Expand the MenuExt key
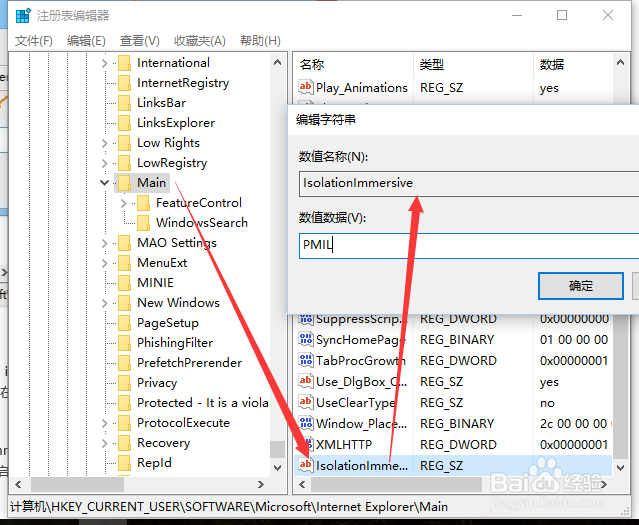This screenshot has height=525, width=639. pos(104,263)
